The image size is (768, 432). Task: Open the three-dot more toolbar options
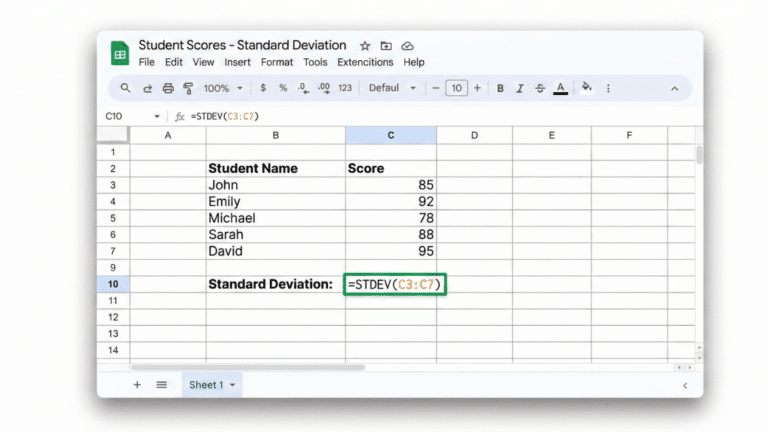(608, 88)
